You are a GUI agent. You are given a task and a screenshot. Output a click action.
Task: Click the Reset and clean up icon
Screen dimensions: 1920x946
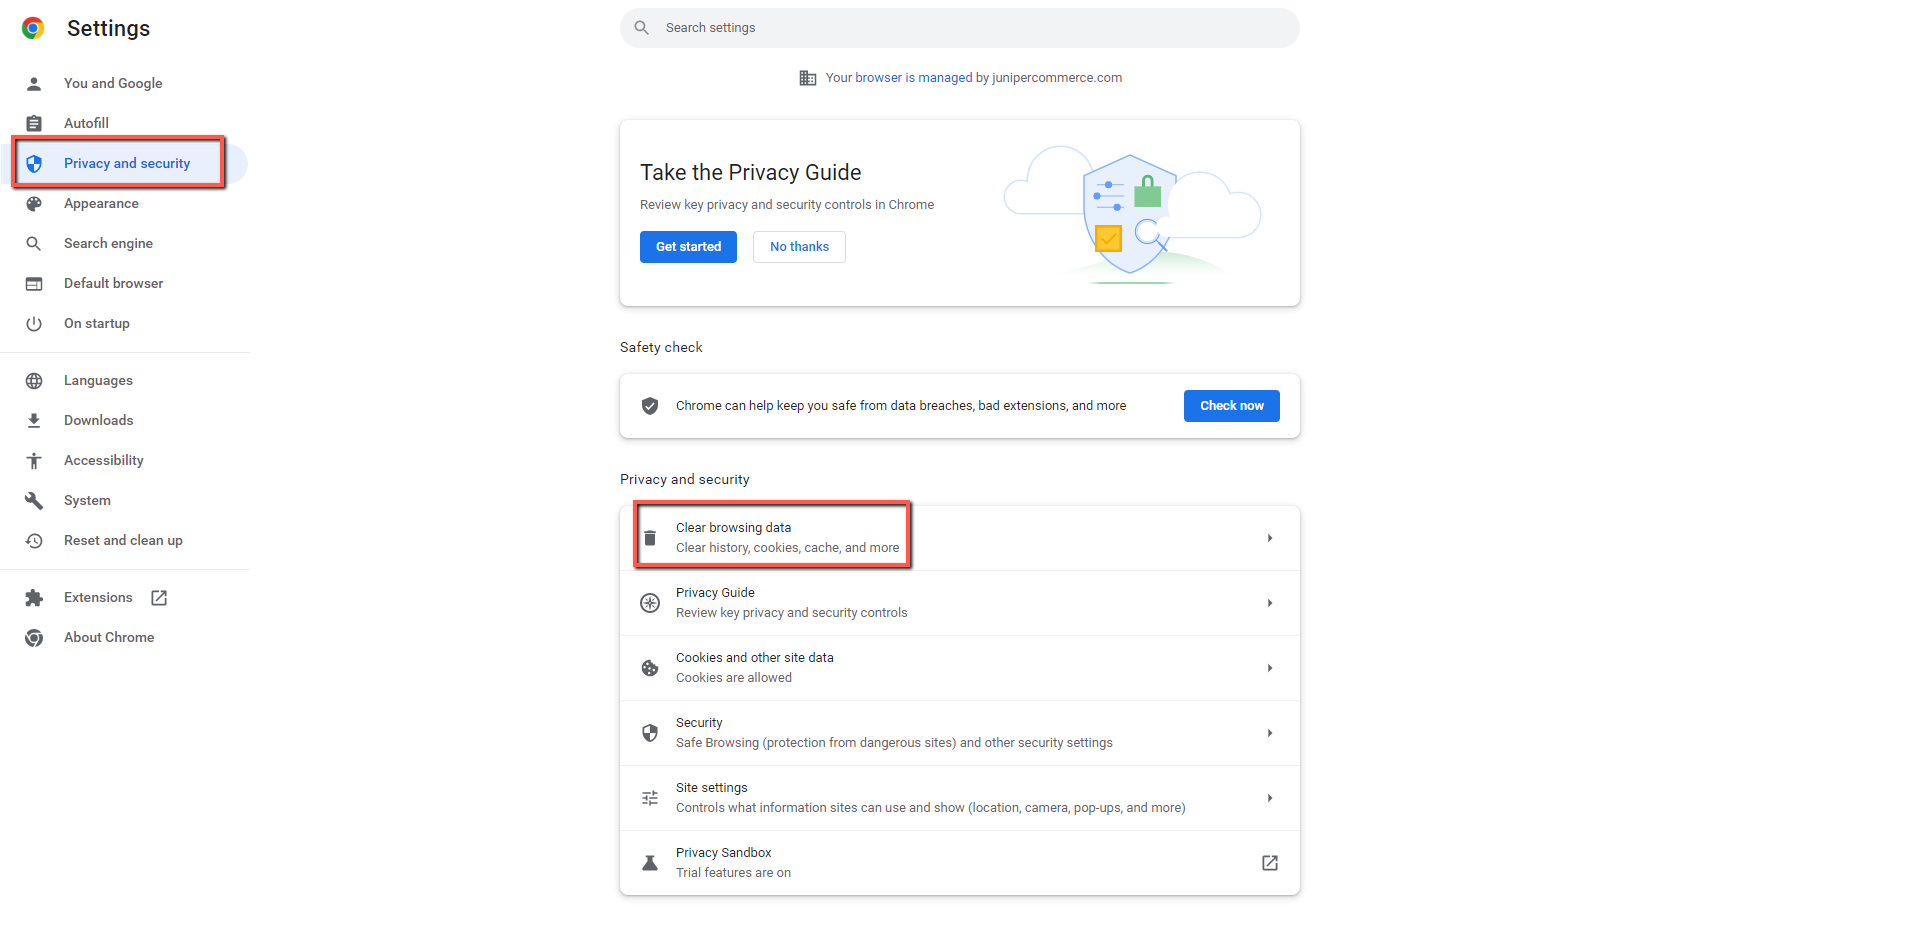tap(34, 541)
